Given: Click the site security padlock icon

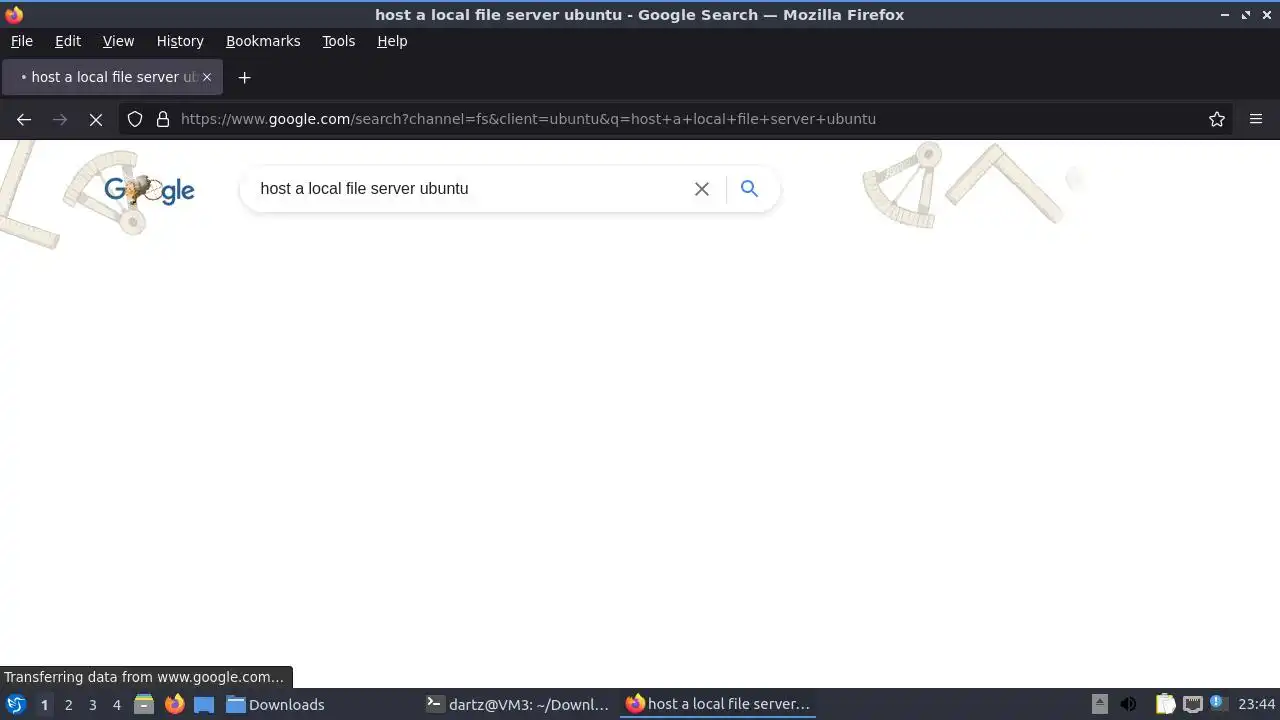Looking at the screenshot, I should (x=163, y=119).
